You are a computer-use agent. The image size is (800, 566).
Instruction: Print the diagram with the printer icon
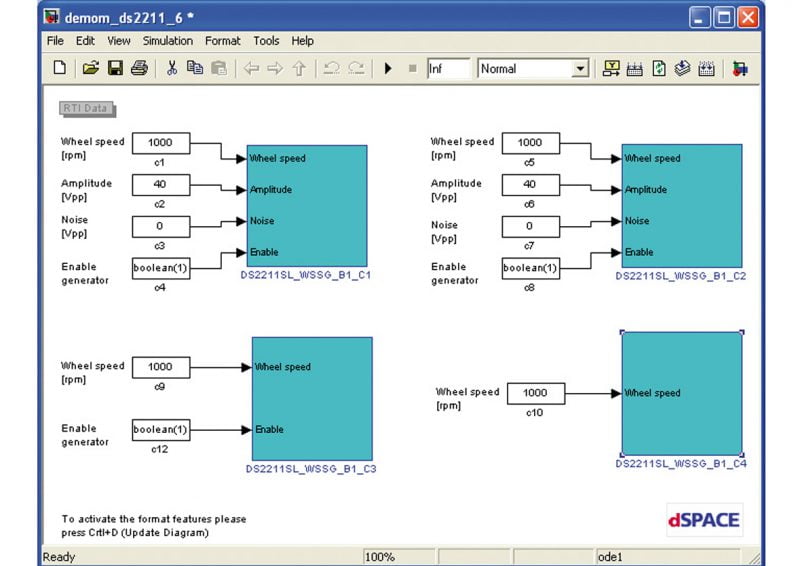[x=139, y=69]
